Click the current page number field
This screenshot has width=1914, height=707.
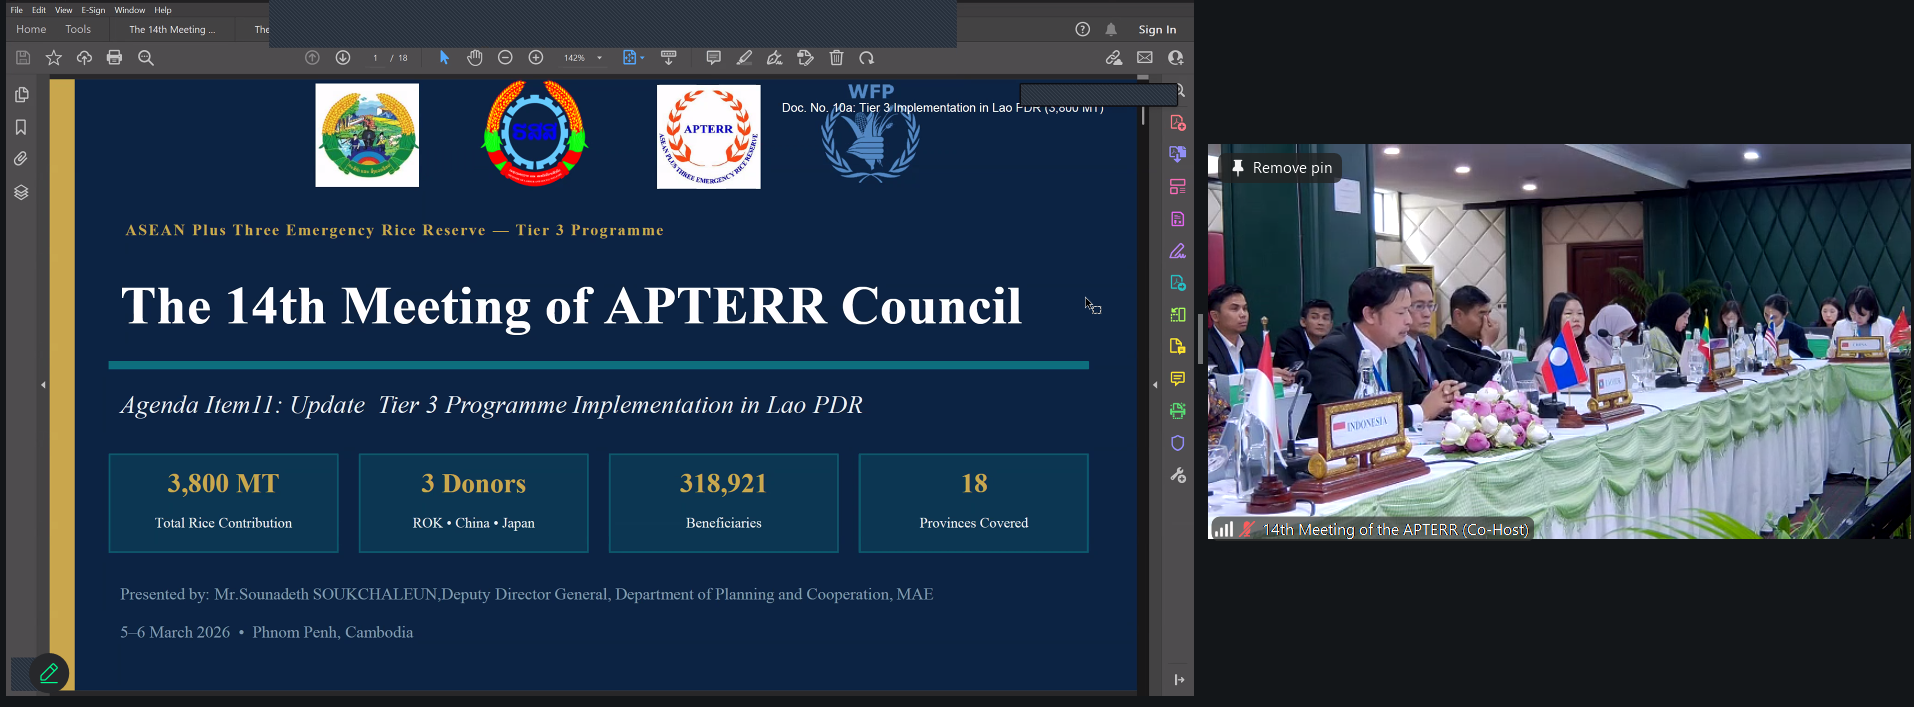[x=376, y=58]
